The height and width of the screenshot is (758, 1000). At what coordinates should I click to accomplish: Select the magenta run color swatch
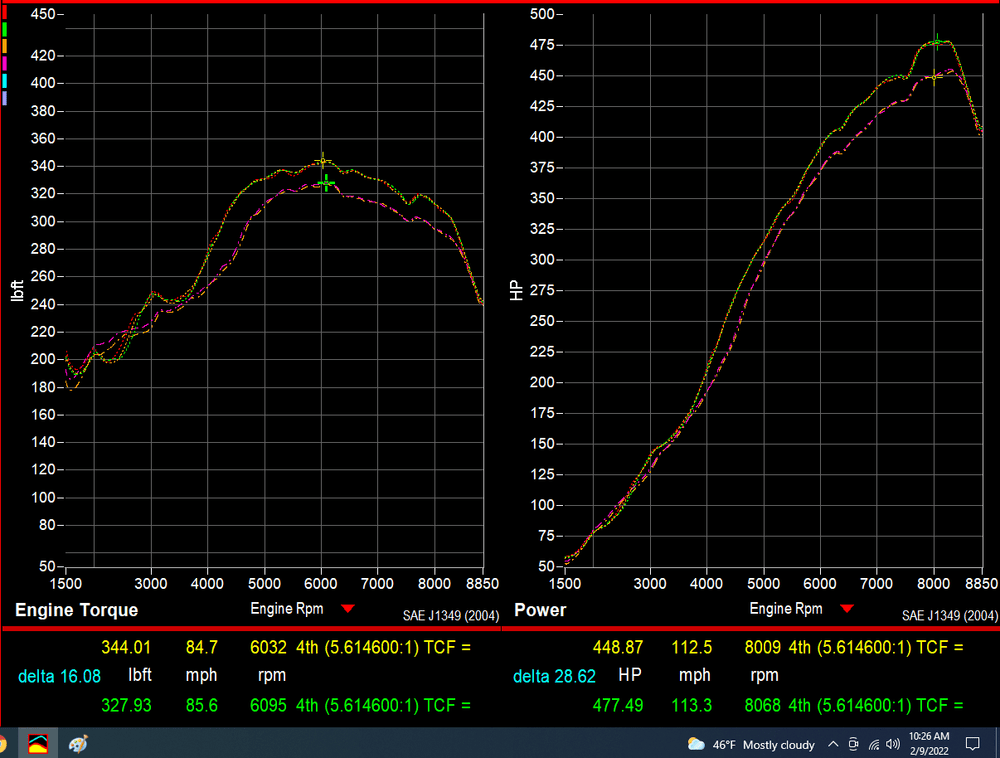[5, 63]
